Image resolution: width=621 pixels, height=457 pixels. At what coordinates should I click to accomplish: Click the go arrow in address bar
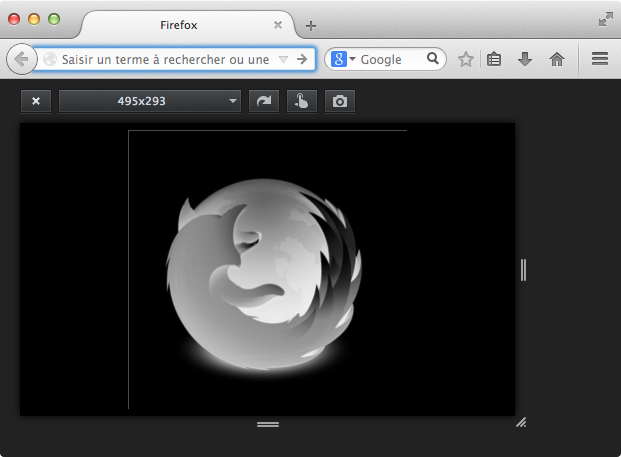(x=302, y=59)
